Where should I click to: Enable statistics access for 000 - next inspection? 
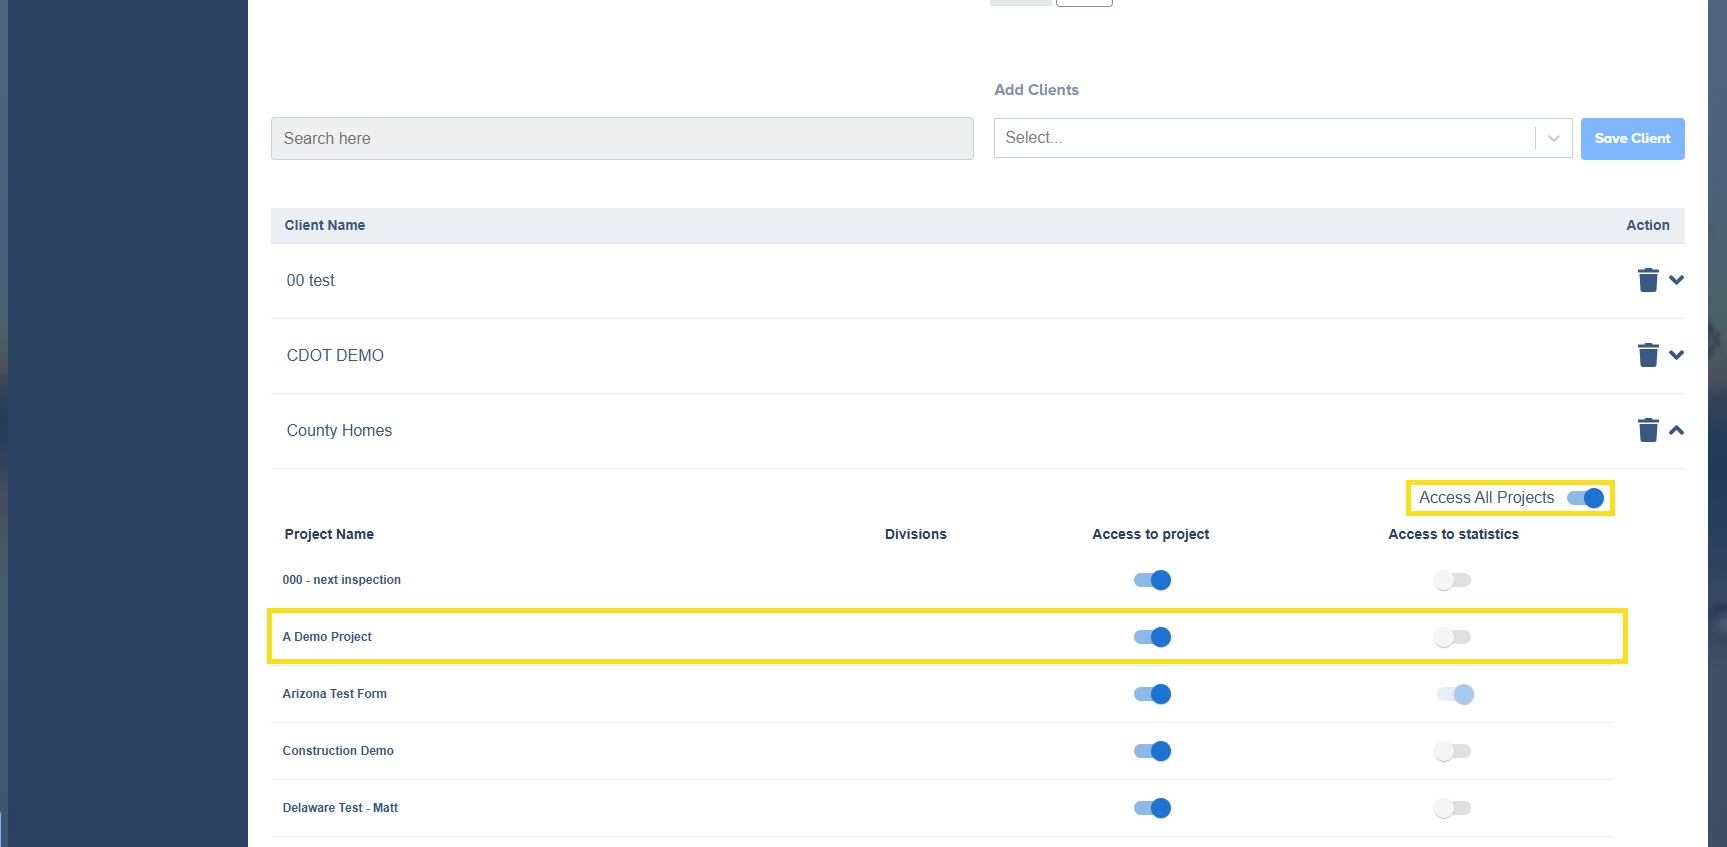click(x=1452, y=580)
